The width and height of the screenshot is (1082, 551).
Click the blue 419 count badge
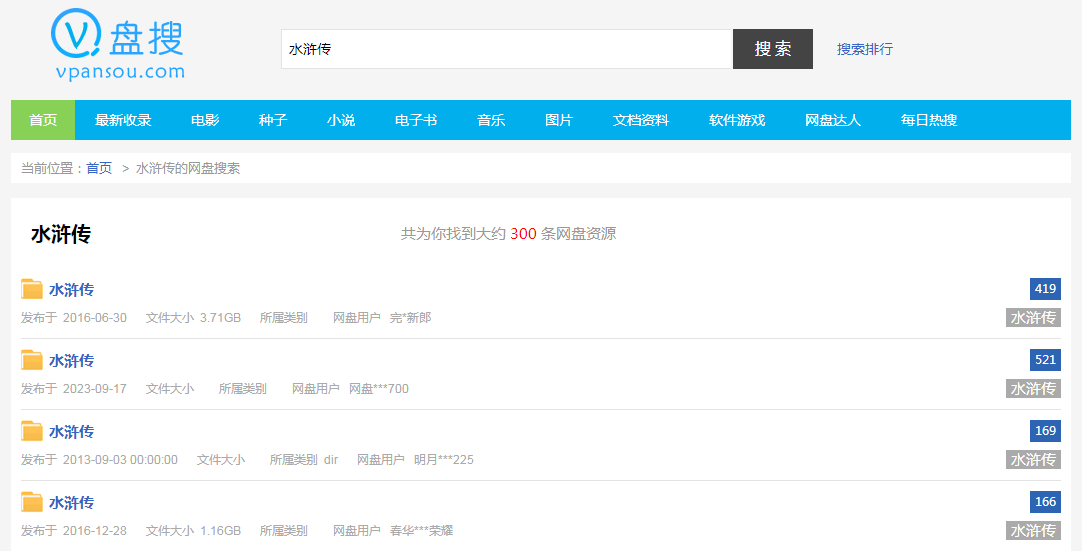[1045, 289]
